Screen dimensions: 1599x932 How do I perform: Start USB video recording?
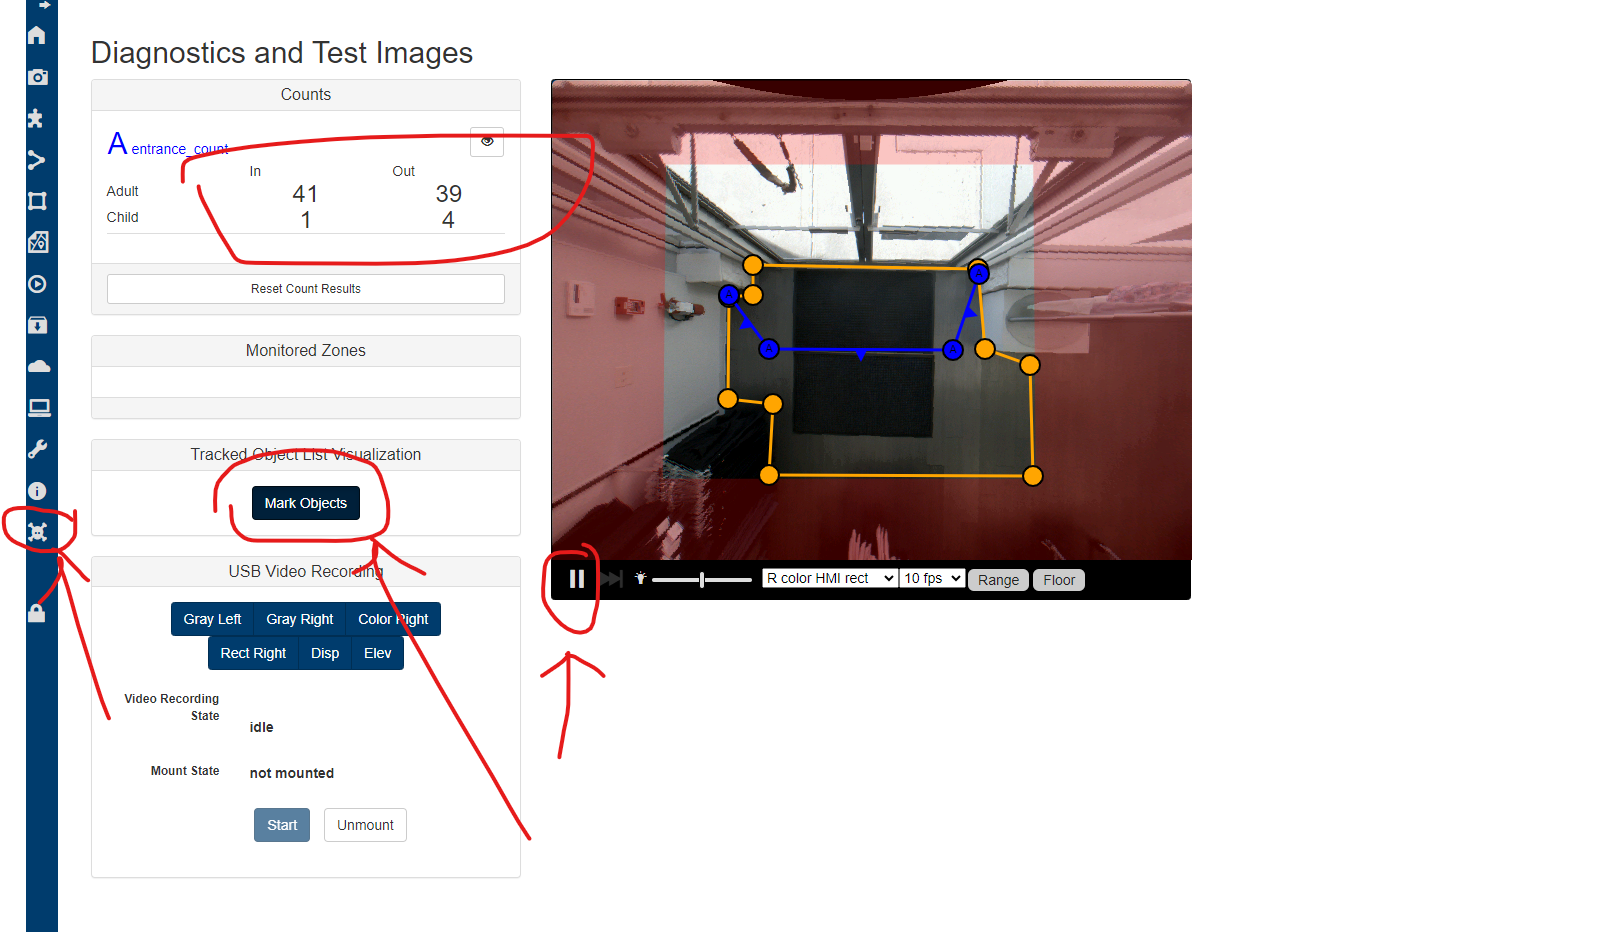(282, 825)
